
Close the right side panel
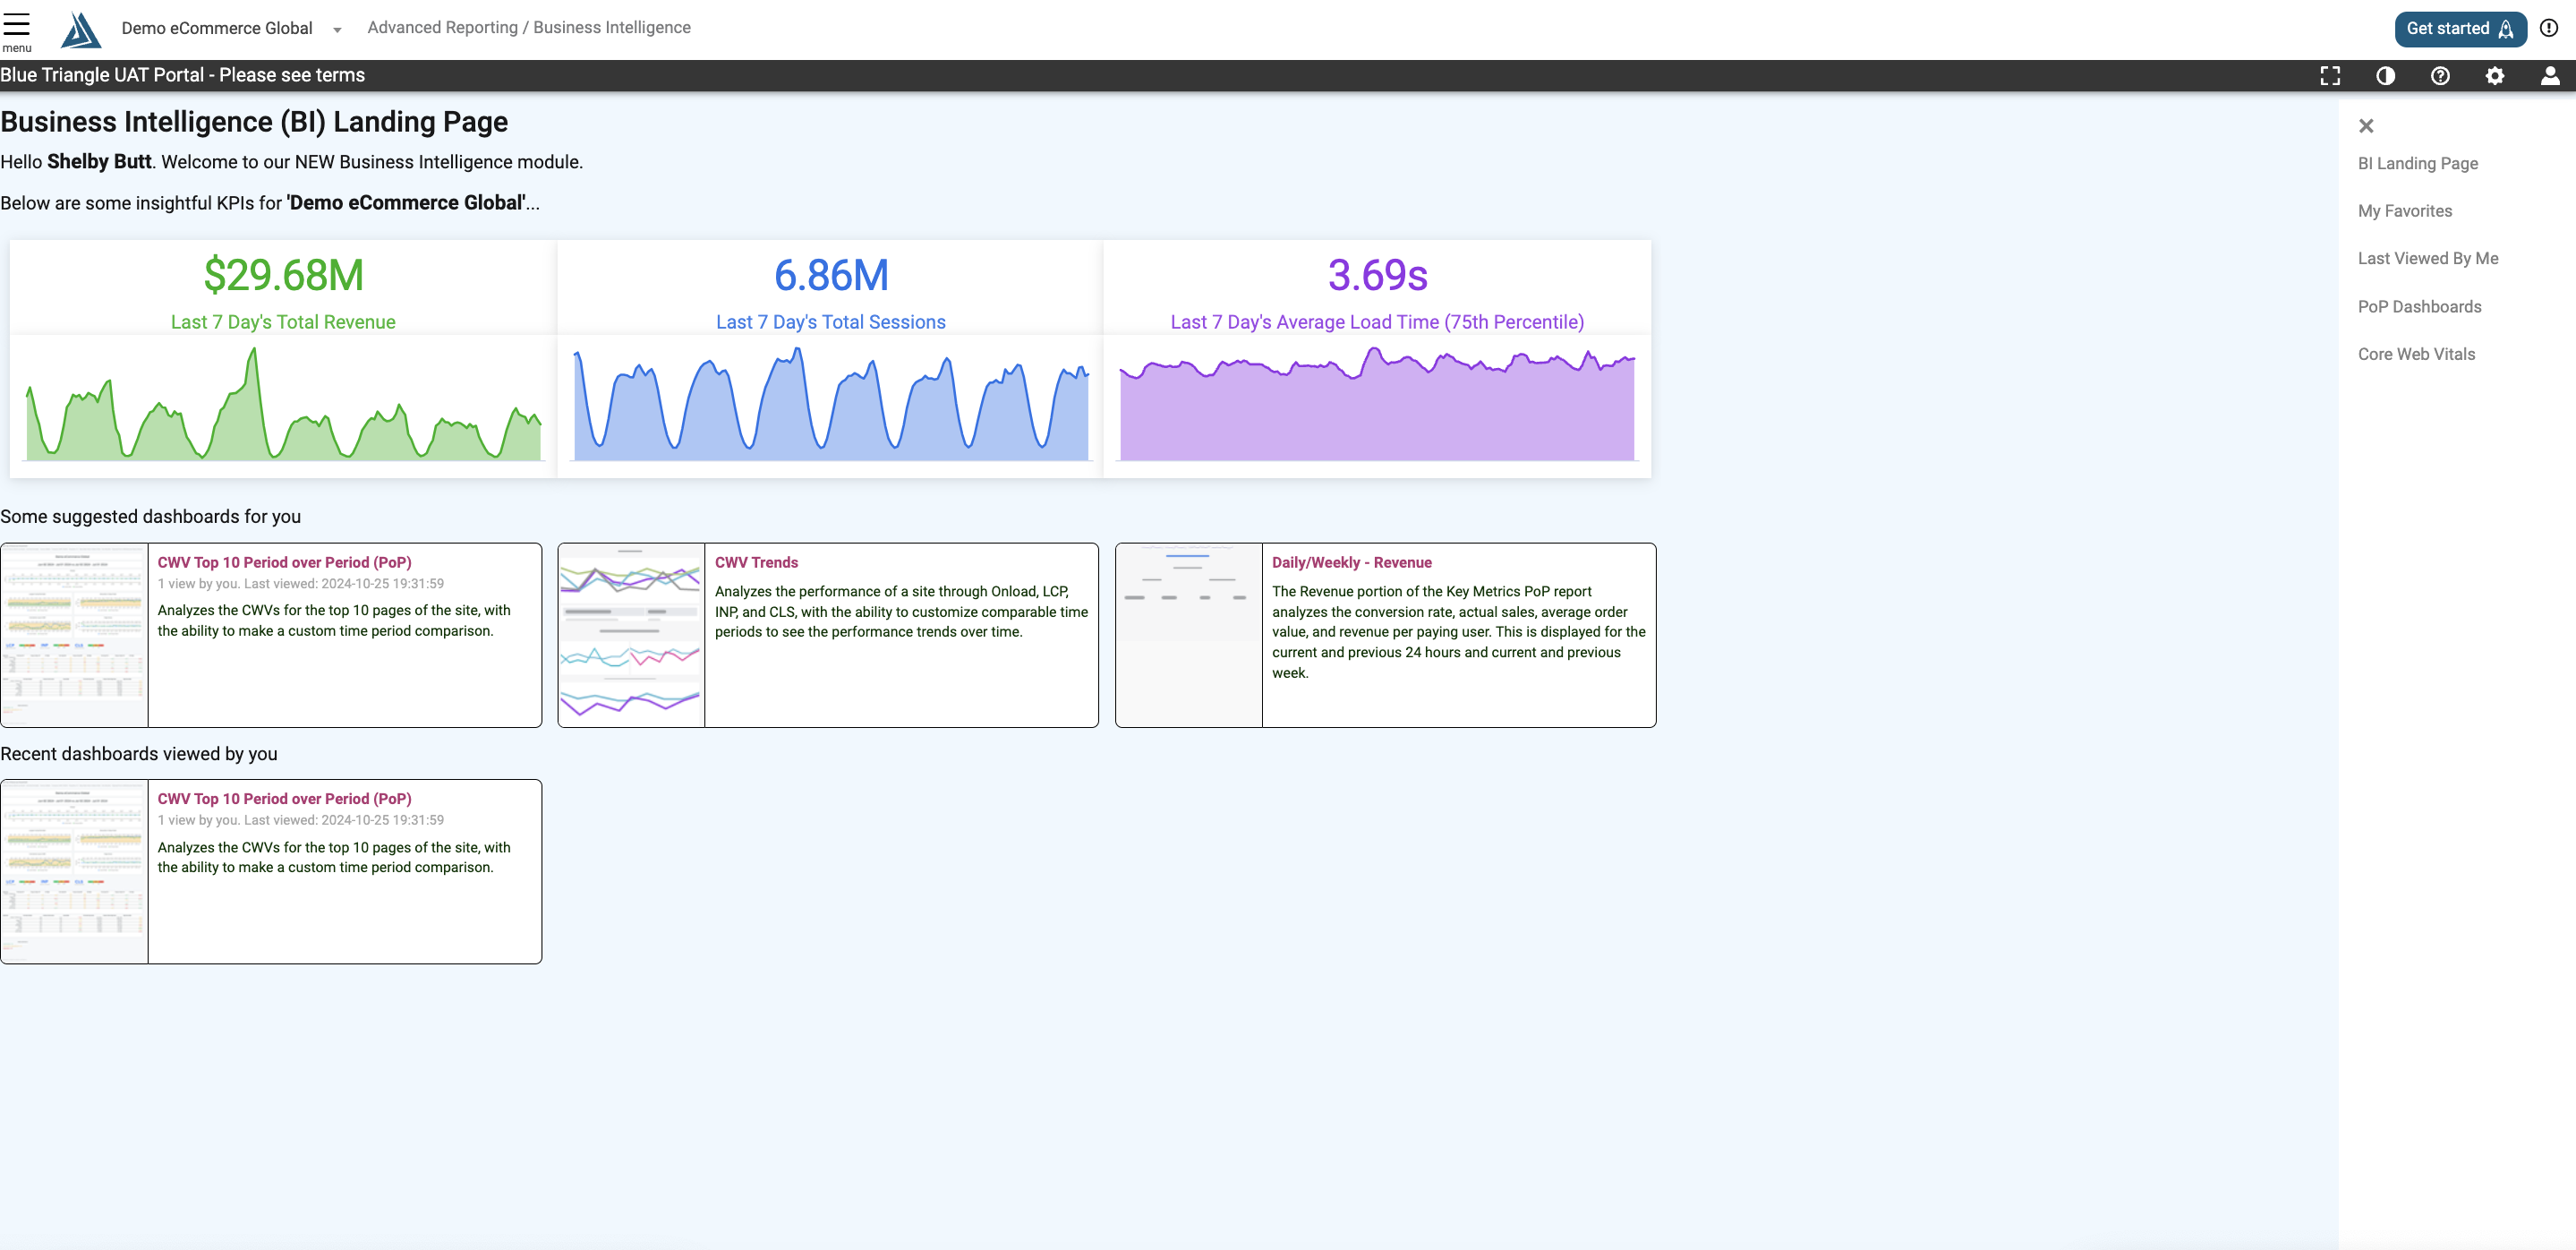tap(2366, 126)
